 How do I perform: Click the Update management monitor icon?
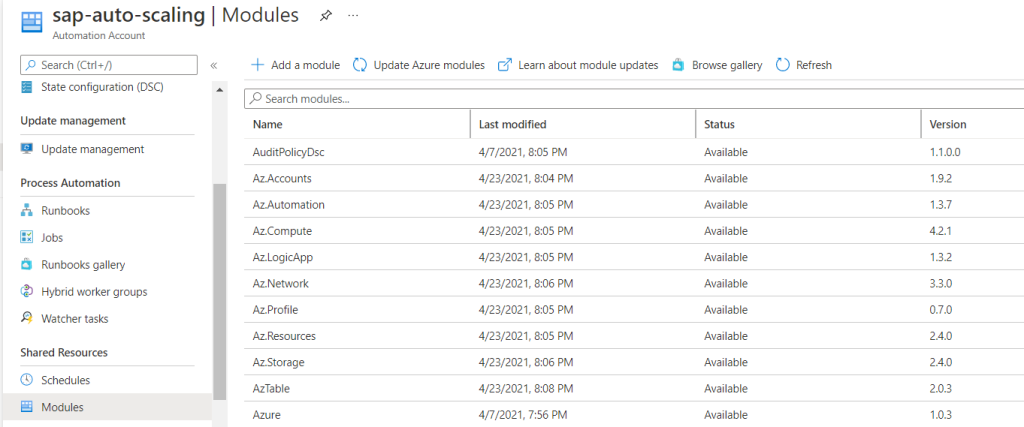click(27, 149)
